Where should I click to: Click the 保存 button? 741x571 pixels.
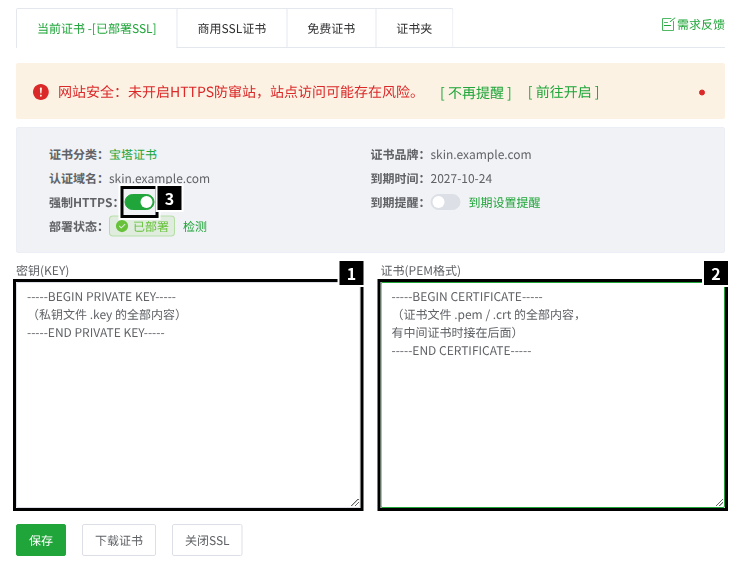[x=41, y=540]
